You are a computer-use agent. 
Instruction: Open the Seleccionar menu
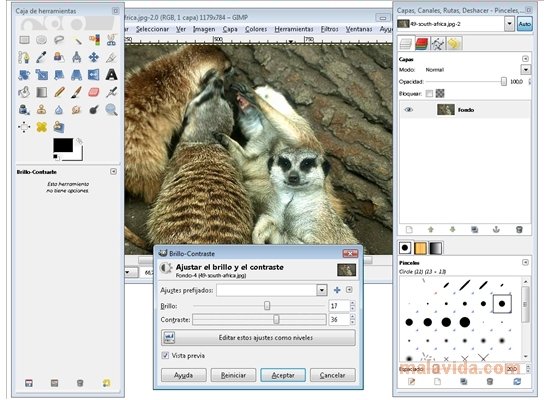pyautogui.click(x=152, y=29)
